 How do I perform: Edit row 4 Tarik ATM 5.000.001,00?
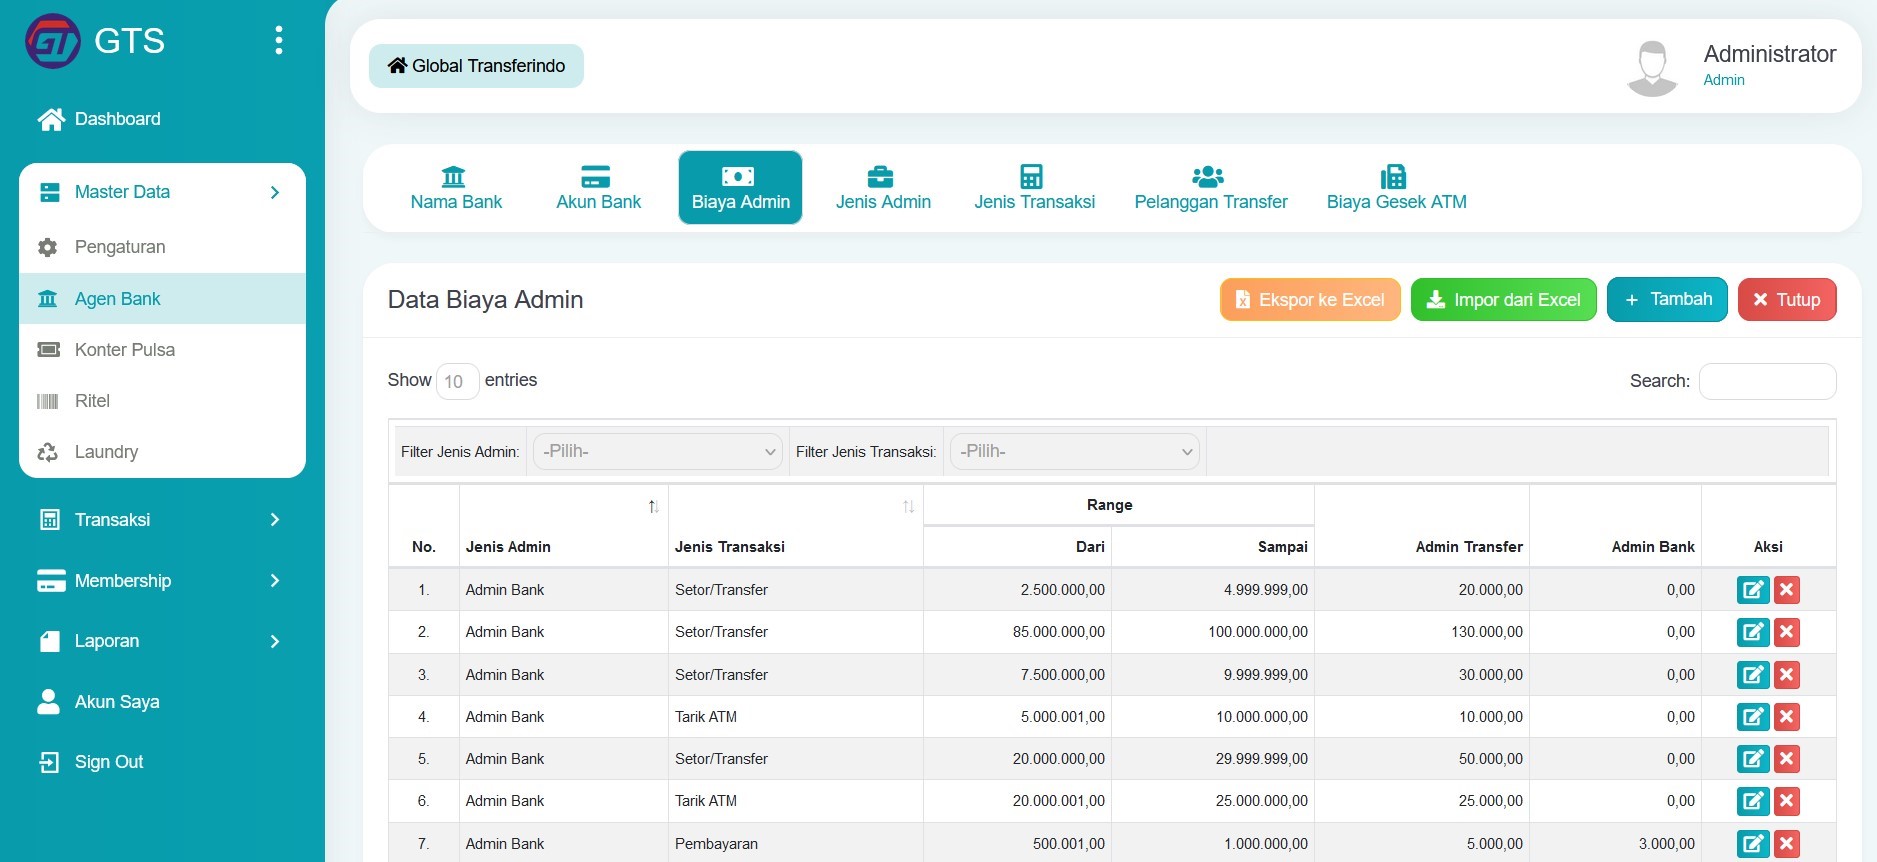tap(1753, 717)
